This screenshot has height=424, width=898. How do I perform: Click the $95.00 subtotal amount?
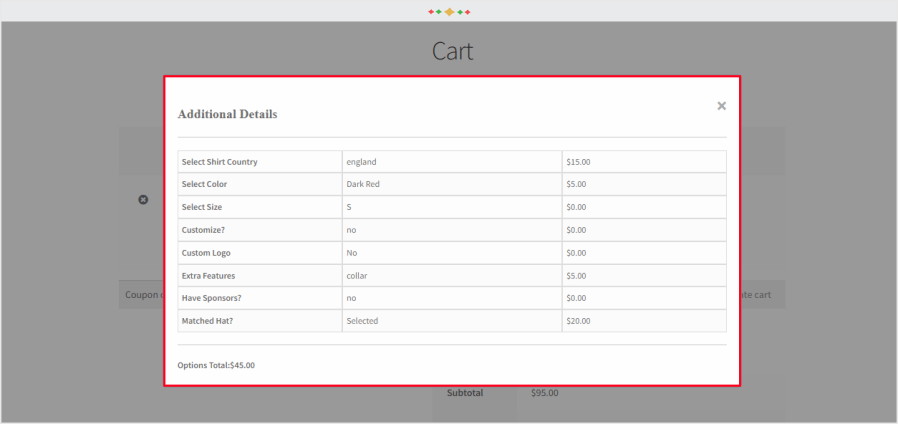(545, 393)
